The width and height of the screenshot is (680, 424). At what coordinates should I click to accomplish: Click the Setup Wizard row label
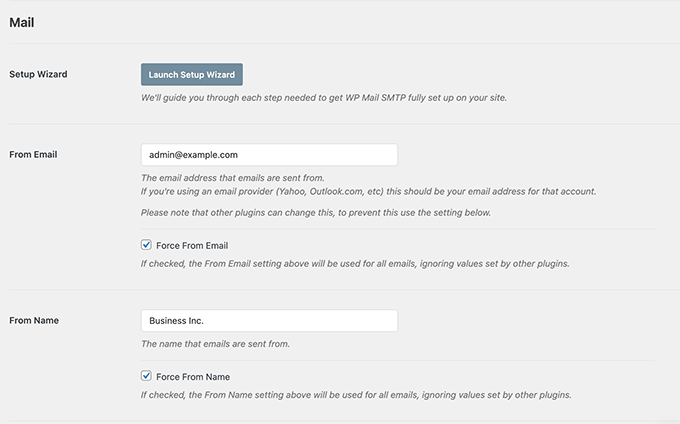pyautogui.click(x=38, y=74)
